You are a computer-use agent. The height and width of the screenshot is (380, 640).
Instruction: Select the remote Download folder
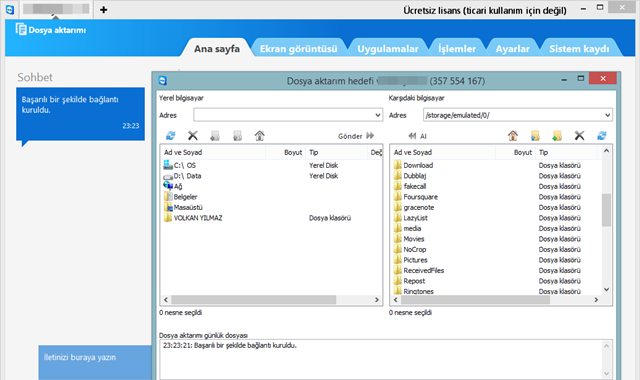point(413,165)
